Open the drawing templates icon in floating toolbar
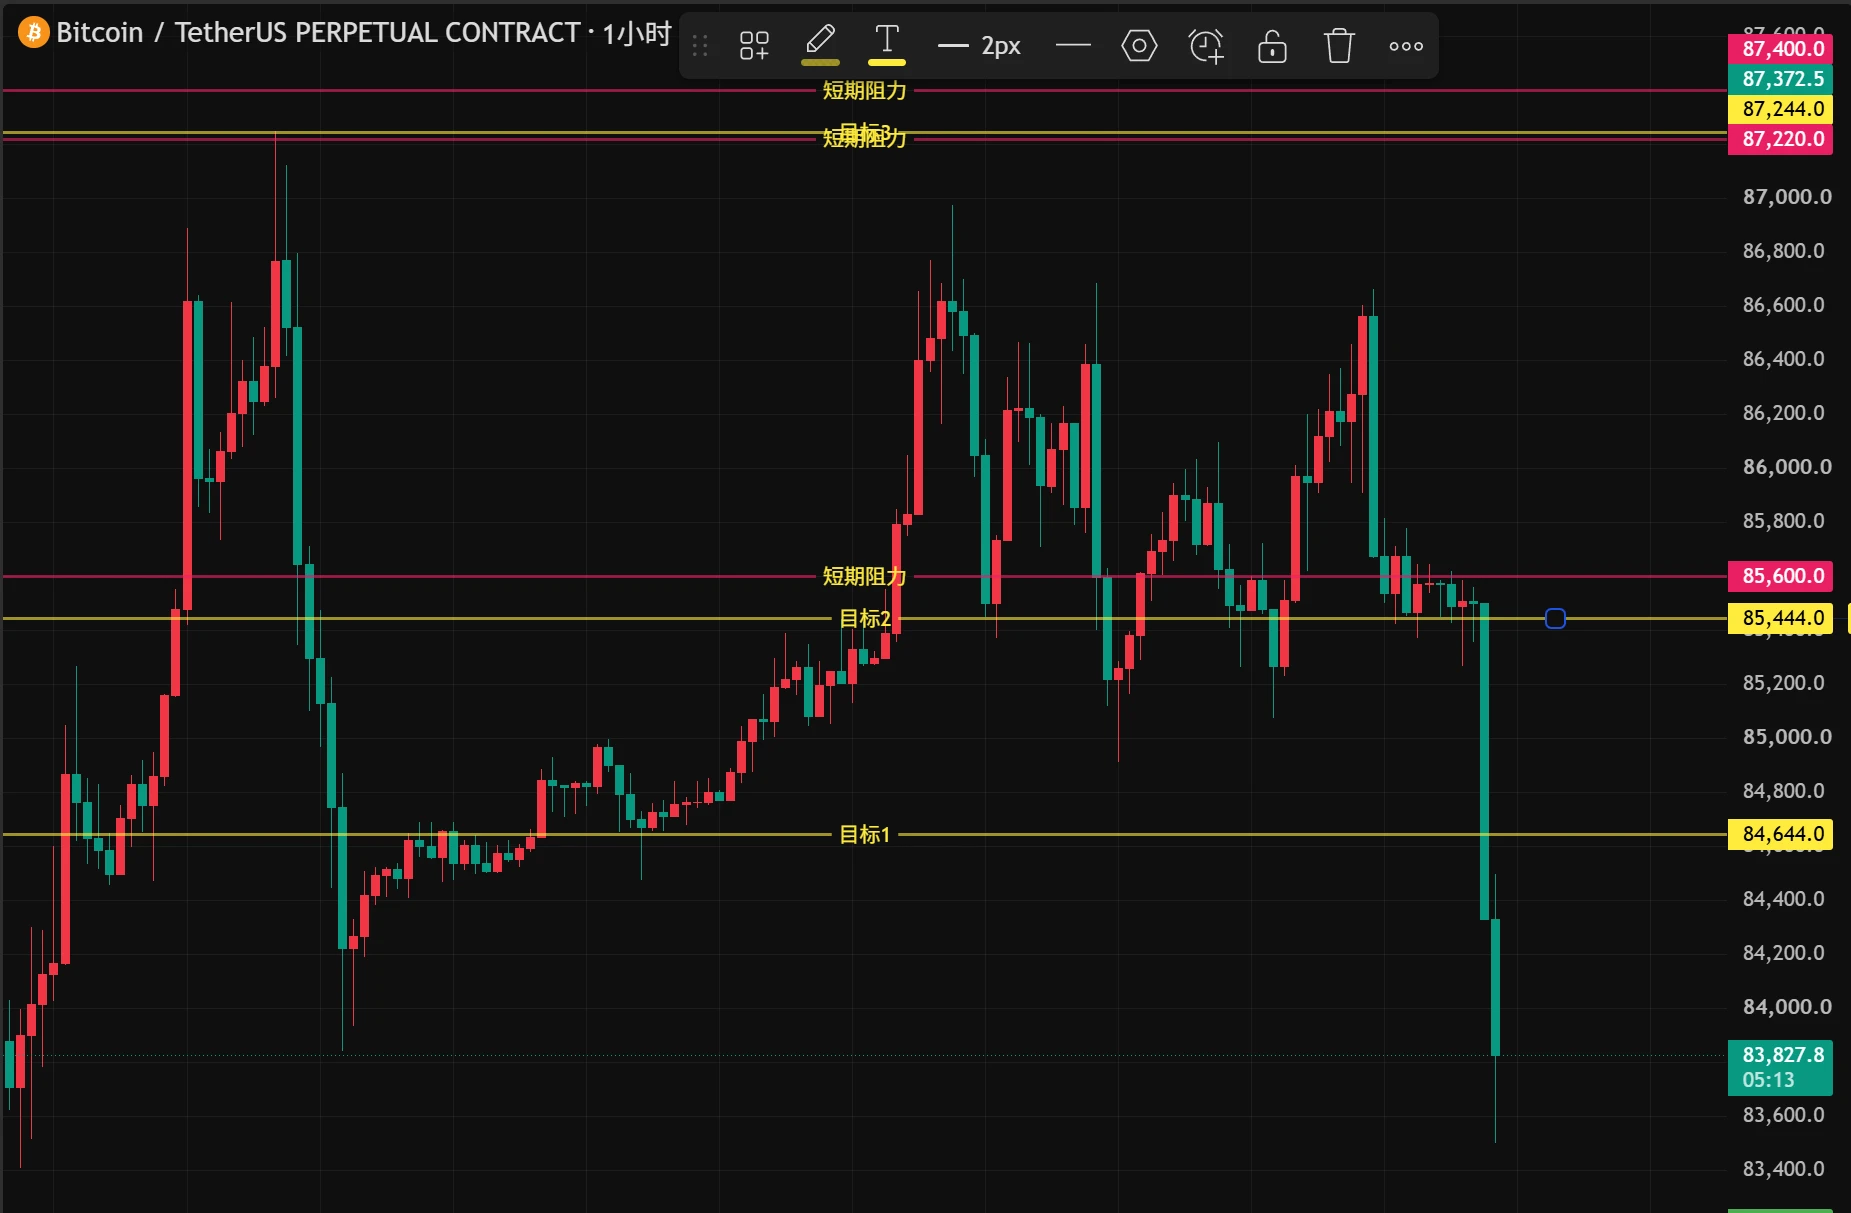 tap(754, 46)
